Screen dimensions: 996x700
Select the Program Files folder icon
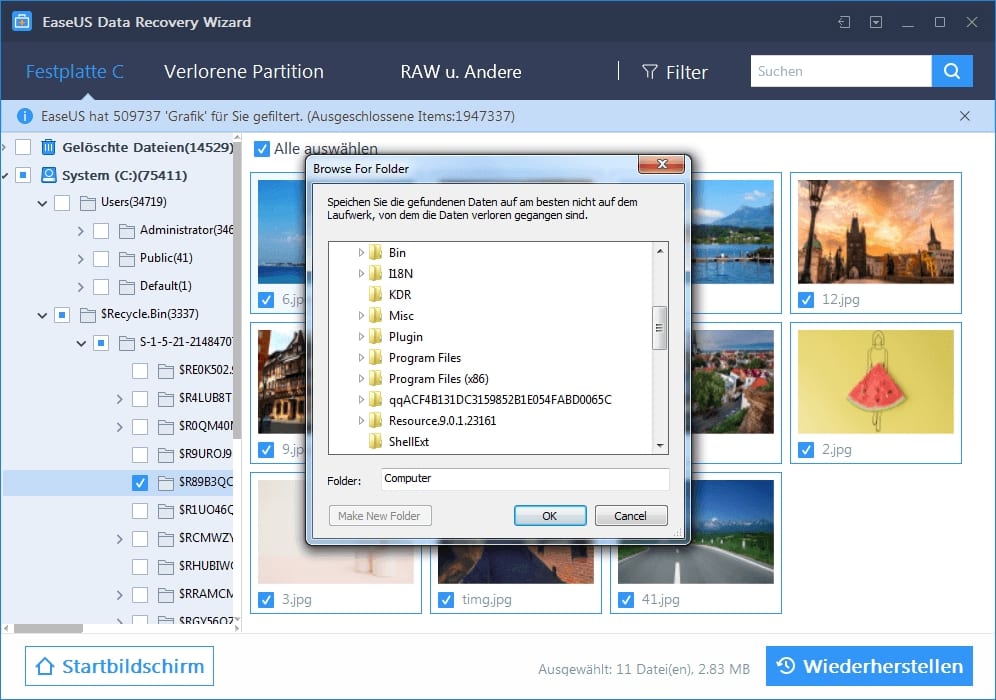pyautogui.click(x=376, y=358)
